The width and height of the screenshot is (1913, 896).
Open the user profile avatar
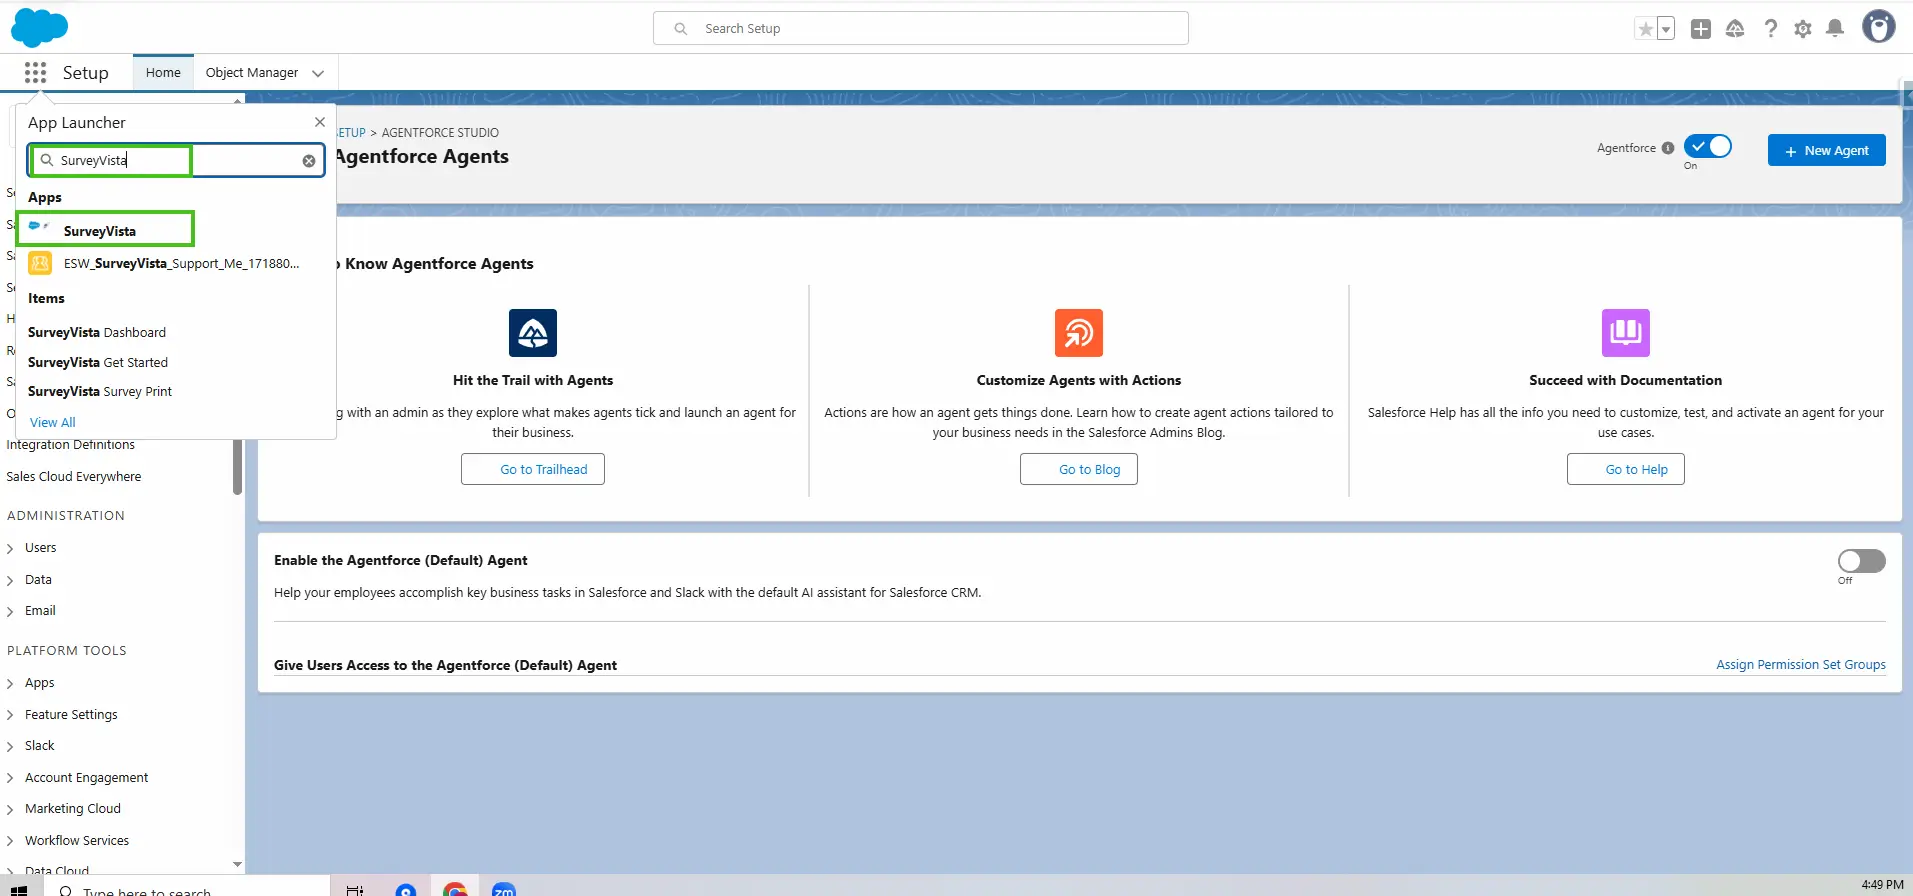[x=1877, y=27]
